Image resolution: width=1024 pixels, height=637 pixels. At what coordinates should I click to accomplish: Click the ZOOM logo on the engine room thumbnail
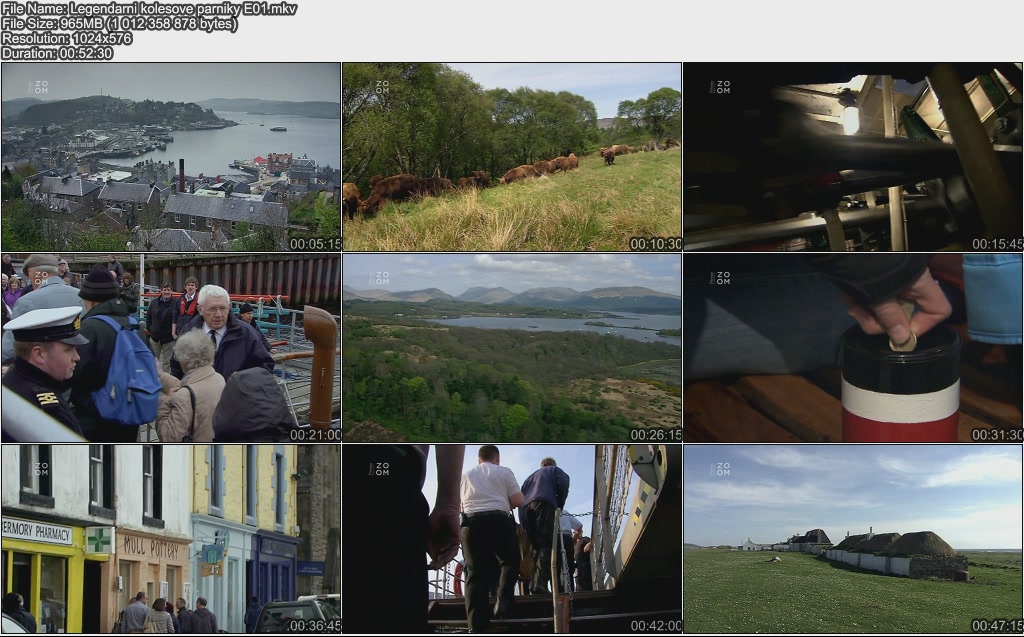pos(720,87)
